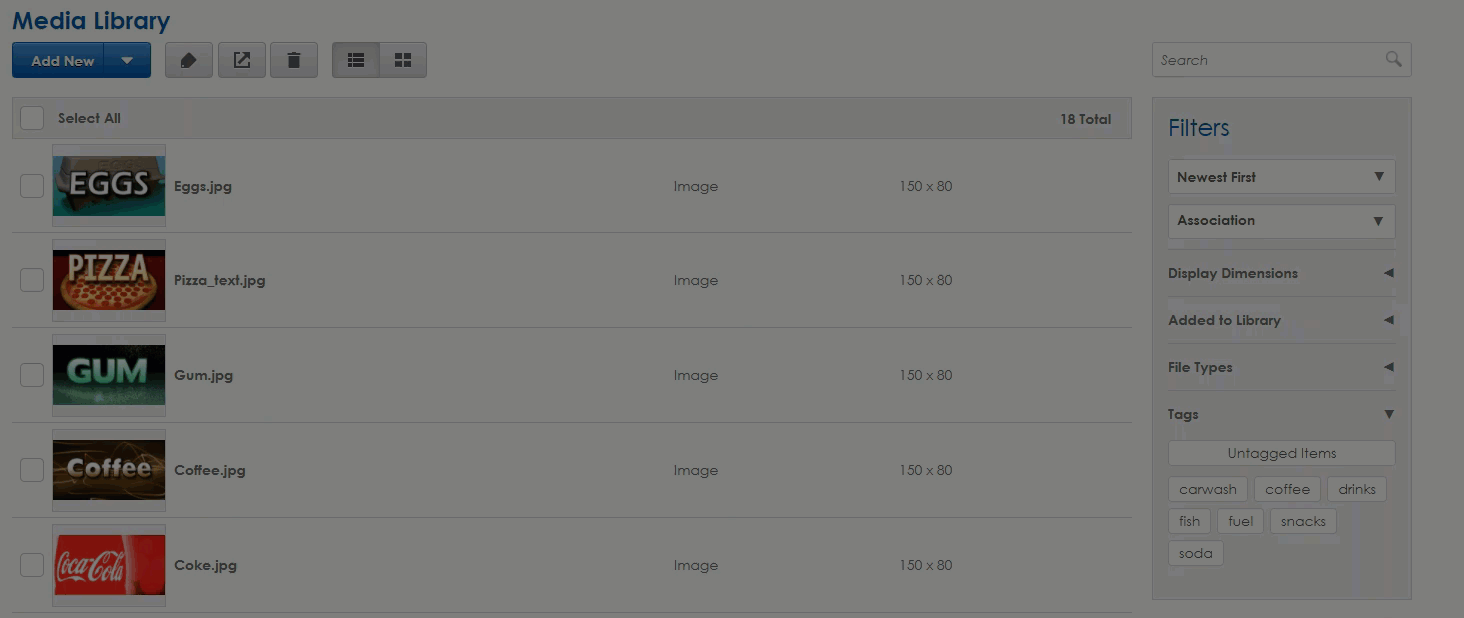Viewport: 1464px width, 618px height.
Task: Open the Add New dropdown arrow
Action: (127, 60)
